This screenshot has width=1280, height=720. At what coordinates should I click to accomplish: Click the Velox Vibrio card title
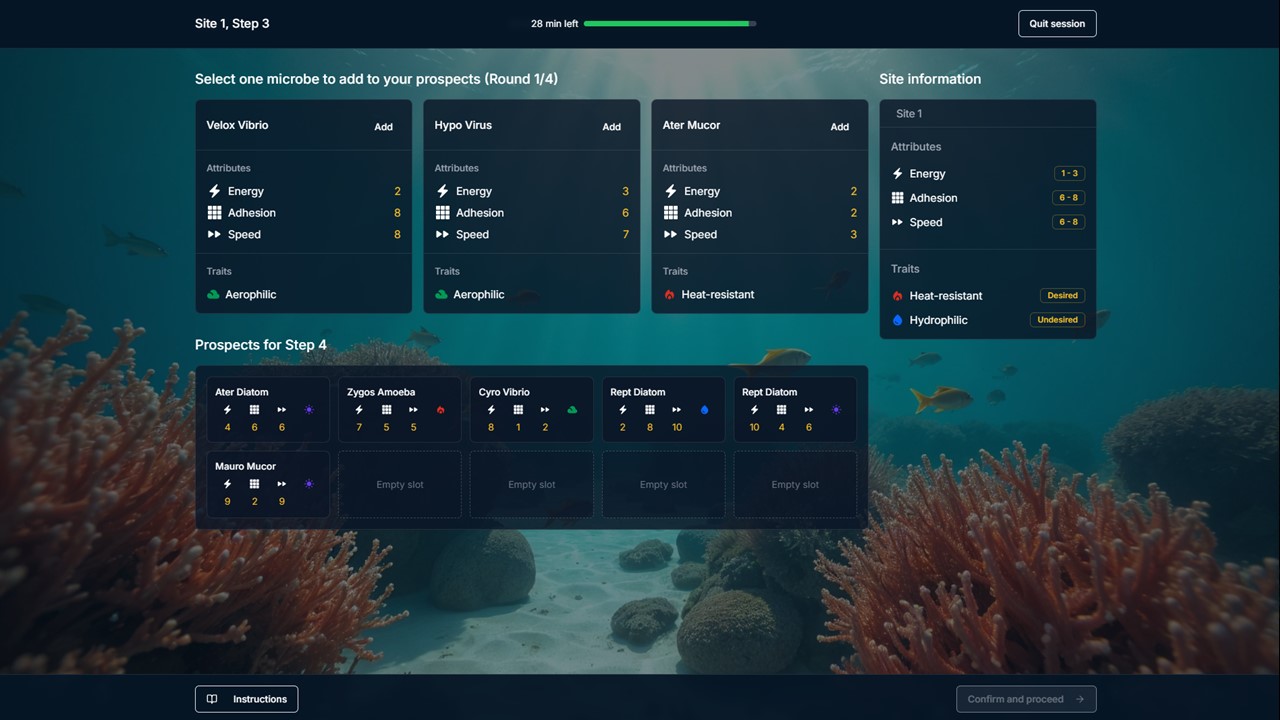point(237,126)
